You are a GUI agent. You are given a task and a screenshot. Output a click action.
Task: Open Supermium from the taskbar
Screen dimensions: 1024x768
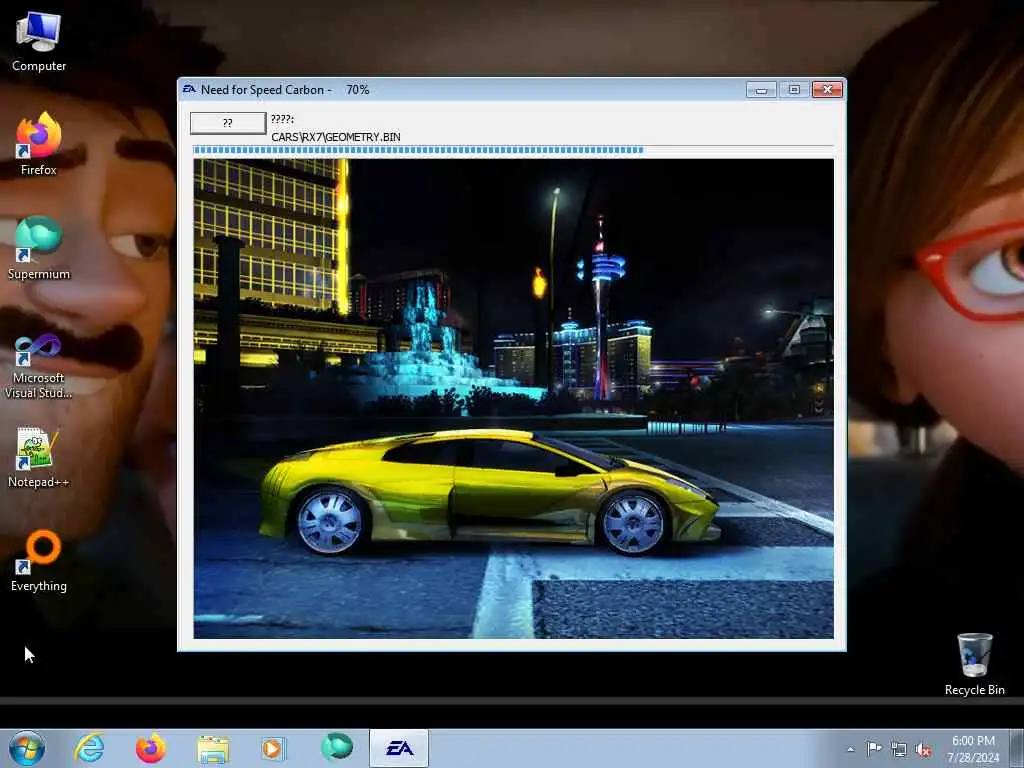click(x=336, y=747)
